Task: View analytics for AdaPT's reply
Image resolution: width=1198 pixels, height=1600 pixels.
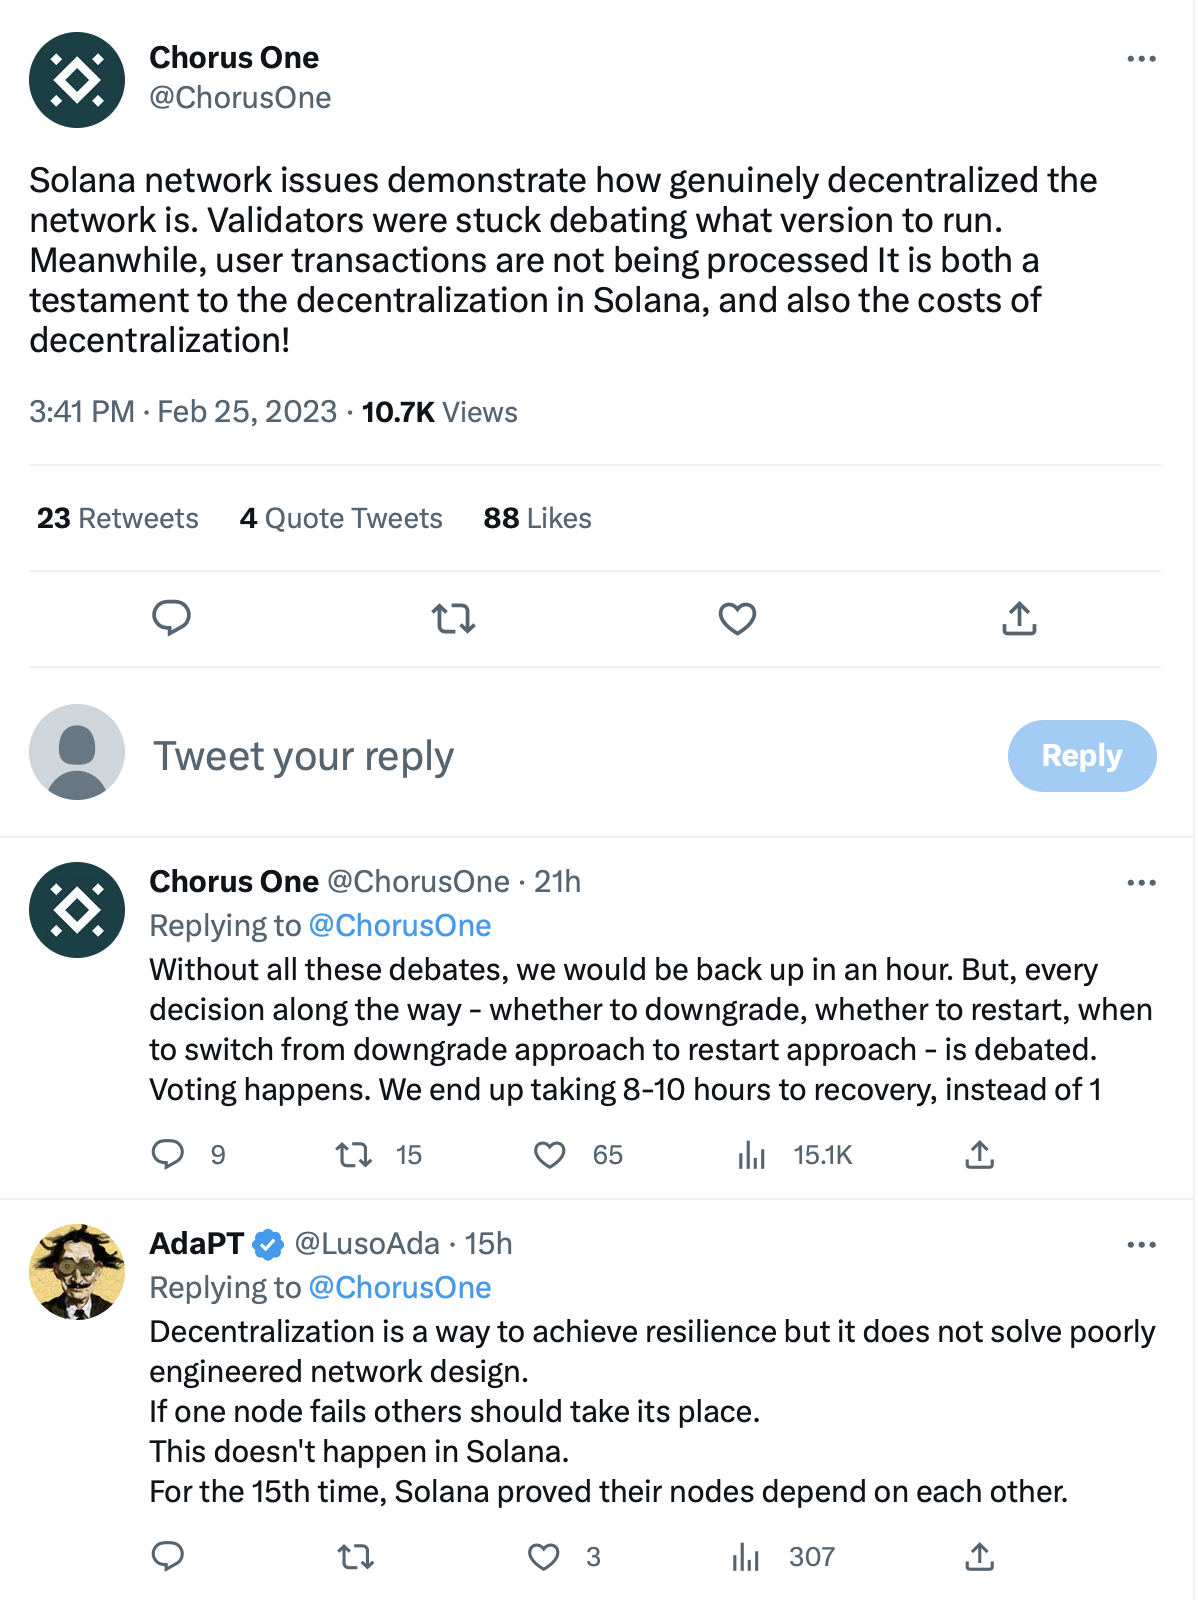Action: pos(746,1557)
